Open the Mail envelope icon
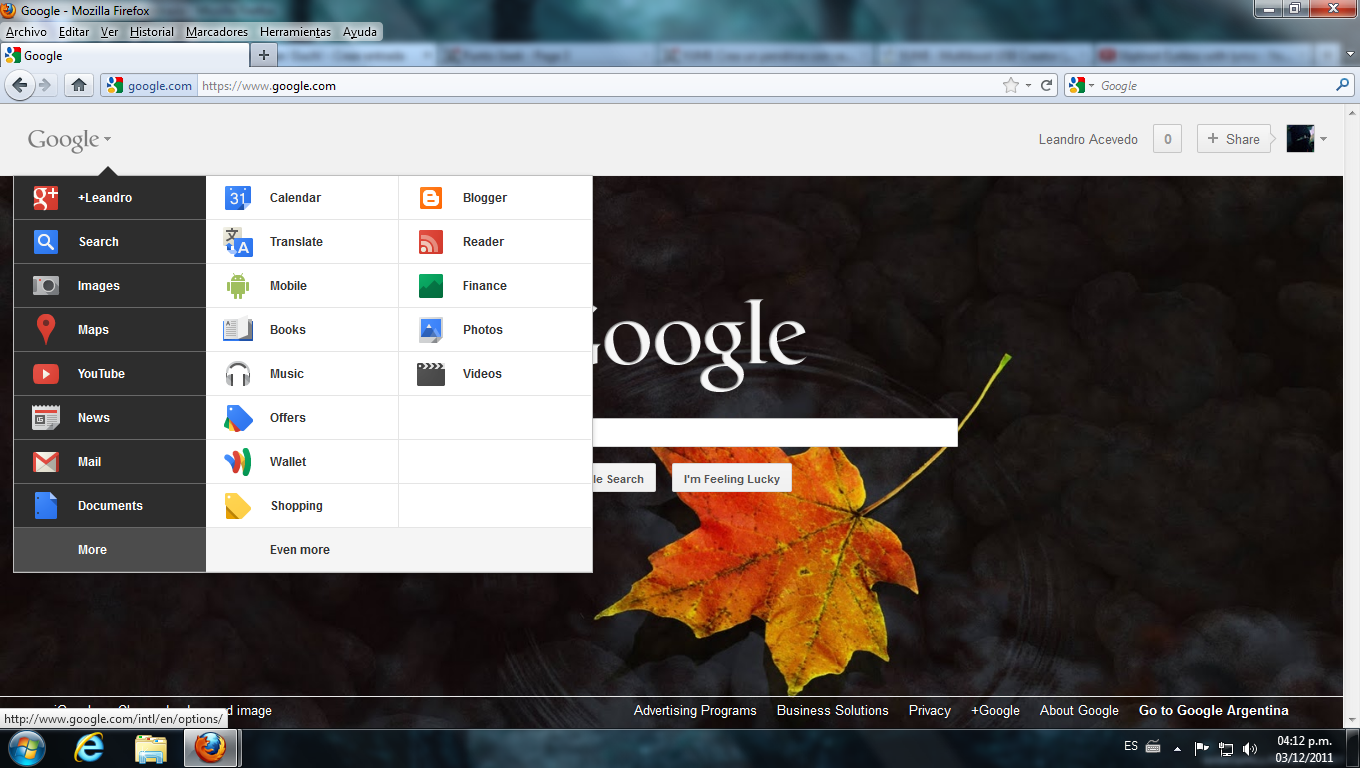 click(46, 462)
